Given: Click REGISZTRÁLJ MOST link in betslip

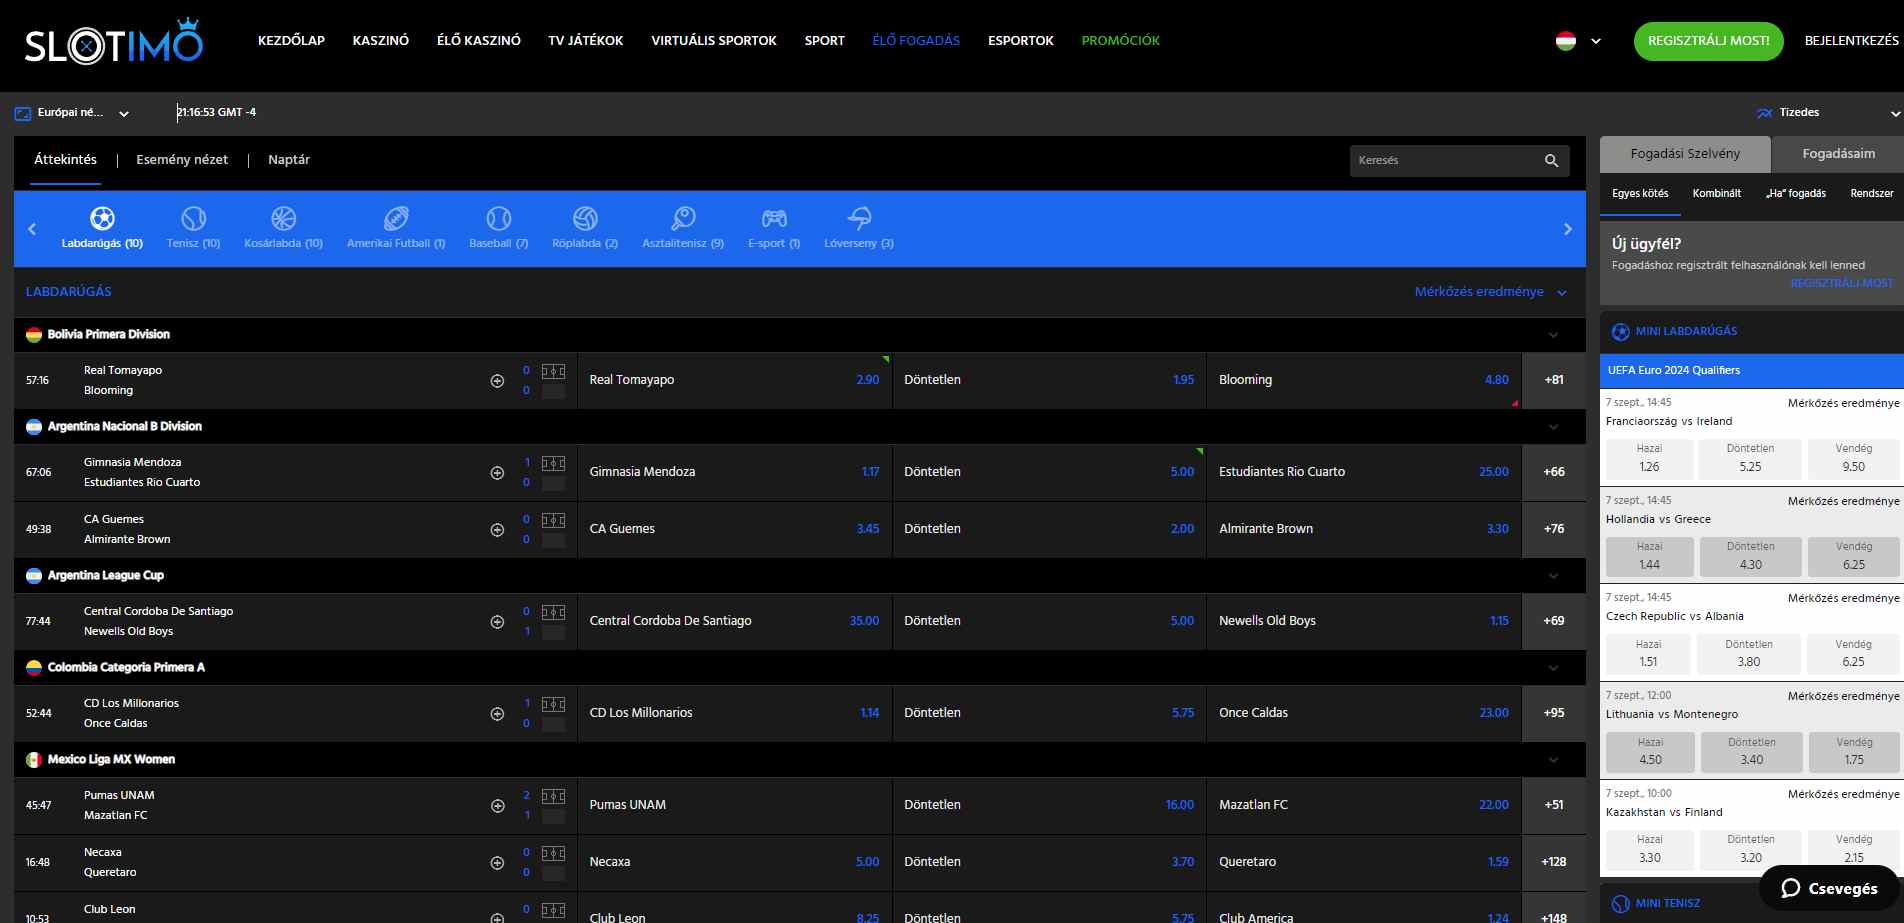Looking at the screenshot, I should 1842,284.
